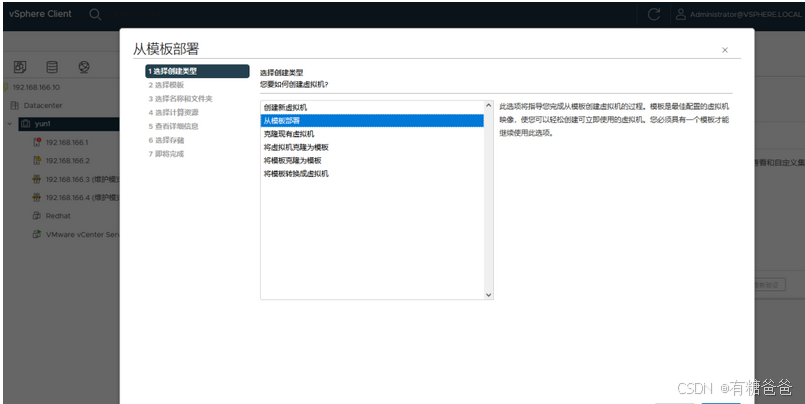Screen dimensions: 805x404
Task: Select host 192.168.166.1 in the tree
Action: pos(67,142)
